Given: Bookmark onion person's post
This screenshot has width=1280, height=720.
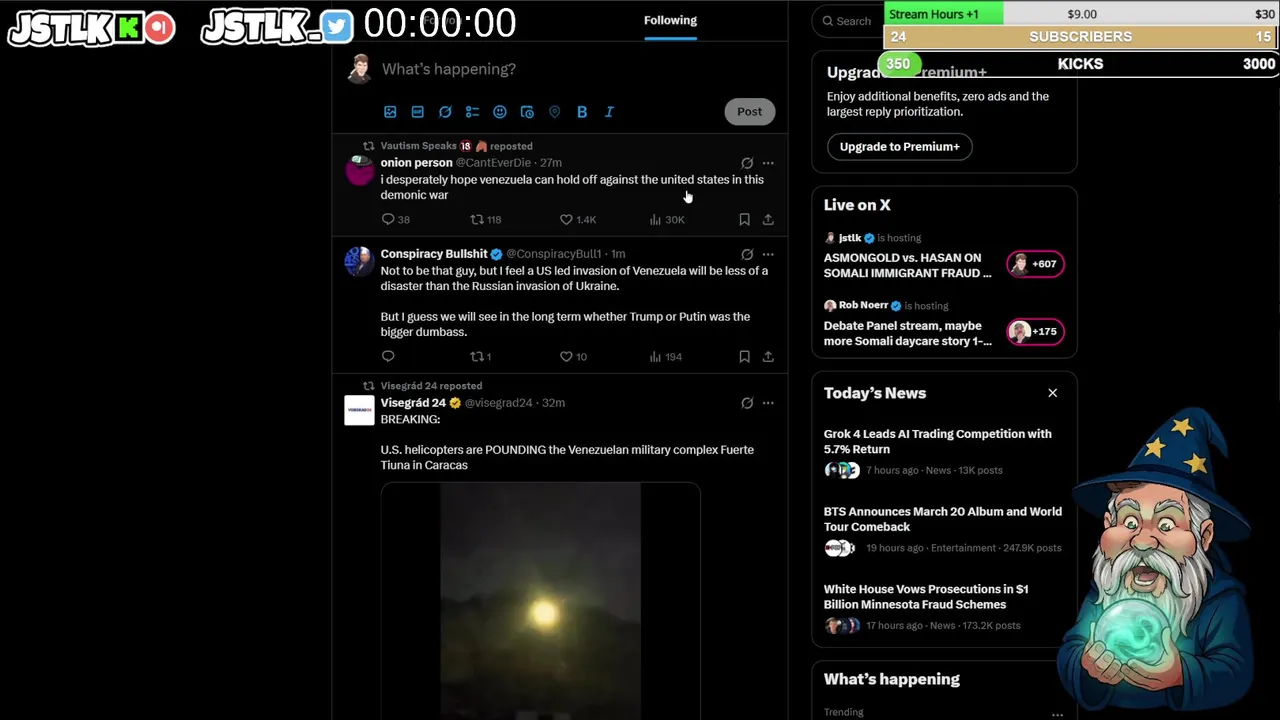Looking at the screenshot, I should click(744, 219).
